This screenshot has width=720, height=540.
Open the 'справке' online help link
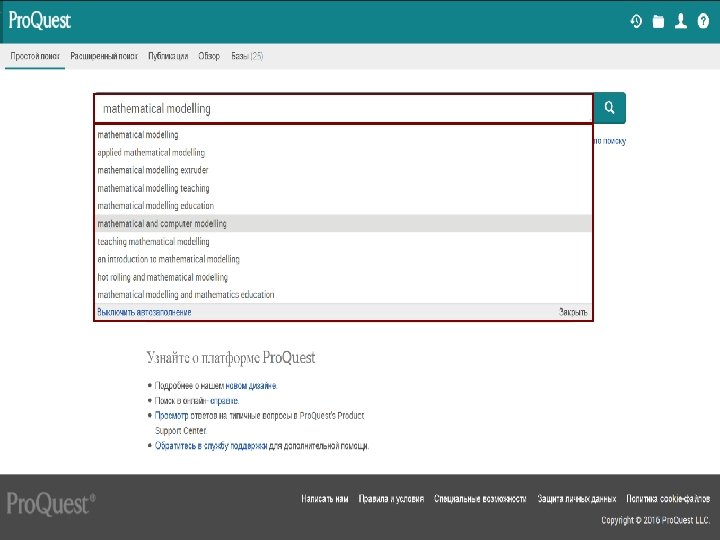coord(224,401)
